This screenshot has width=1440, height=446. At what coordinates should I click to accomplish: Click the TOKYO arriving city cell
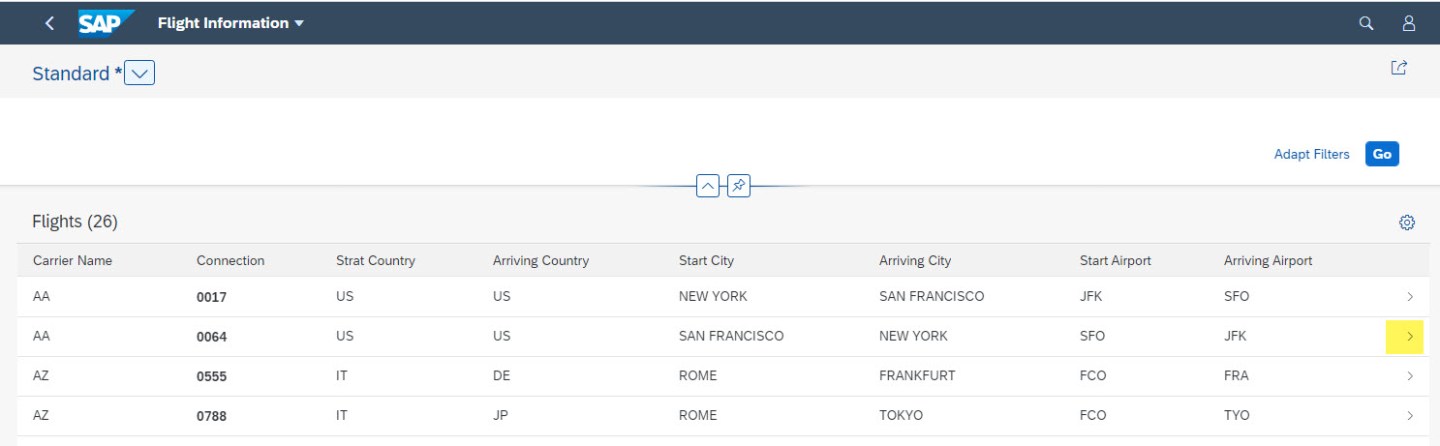[x=902, y=415]
